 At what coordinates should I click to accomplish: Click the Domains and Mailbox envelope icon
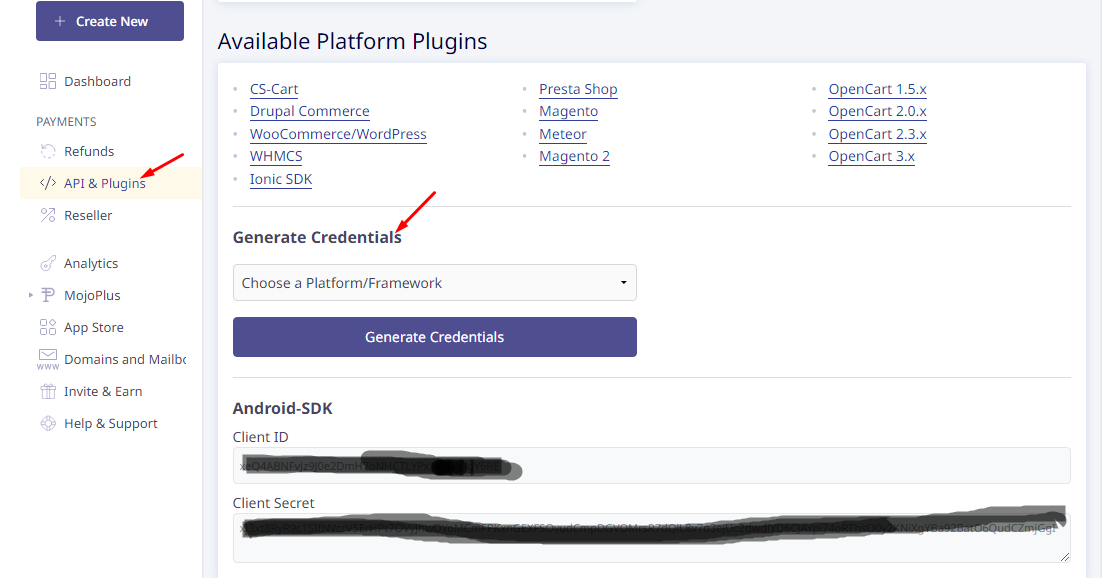(47, 358)
